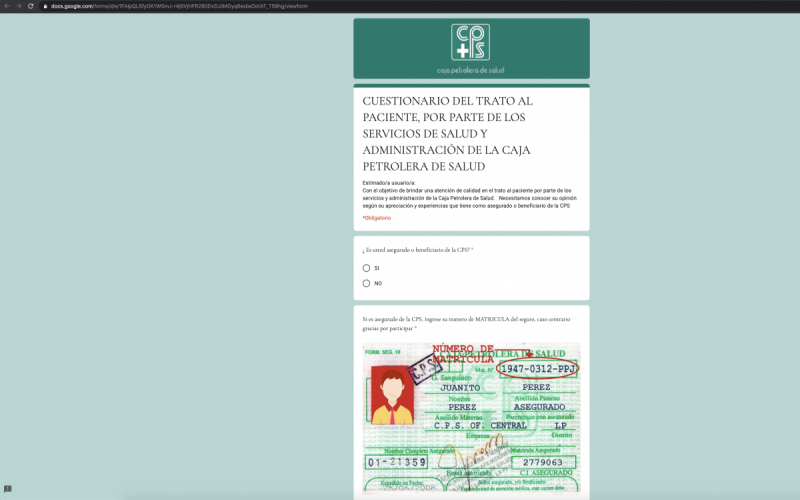This screenshot has height=500, width=800.
Task: Go back with the browser back arrow
Action: 7,6
